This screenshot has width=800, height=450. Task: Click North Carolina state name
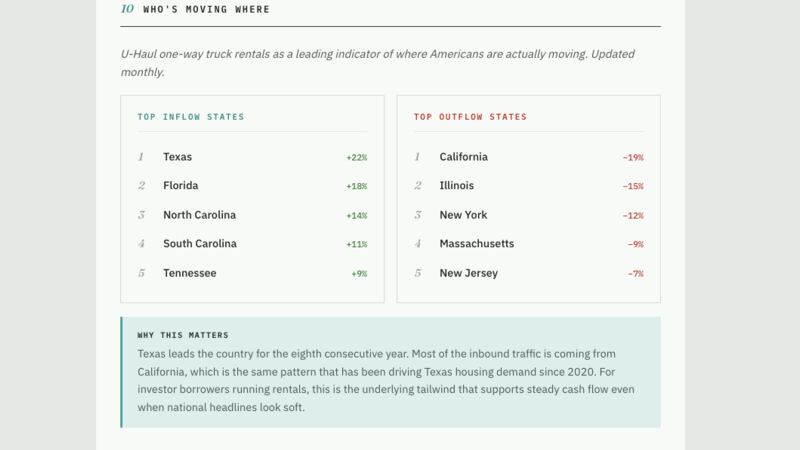tap(199, 215)
